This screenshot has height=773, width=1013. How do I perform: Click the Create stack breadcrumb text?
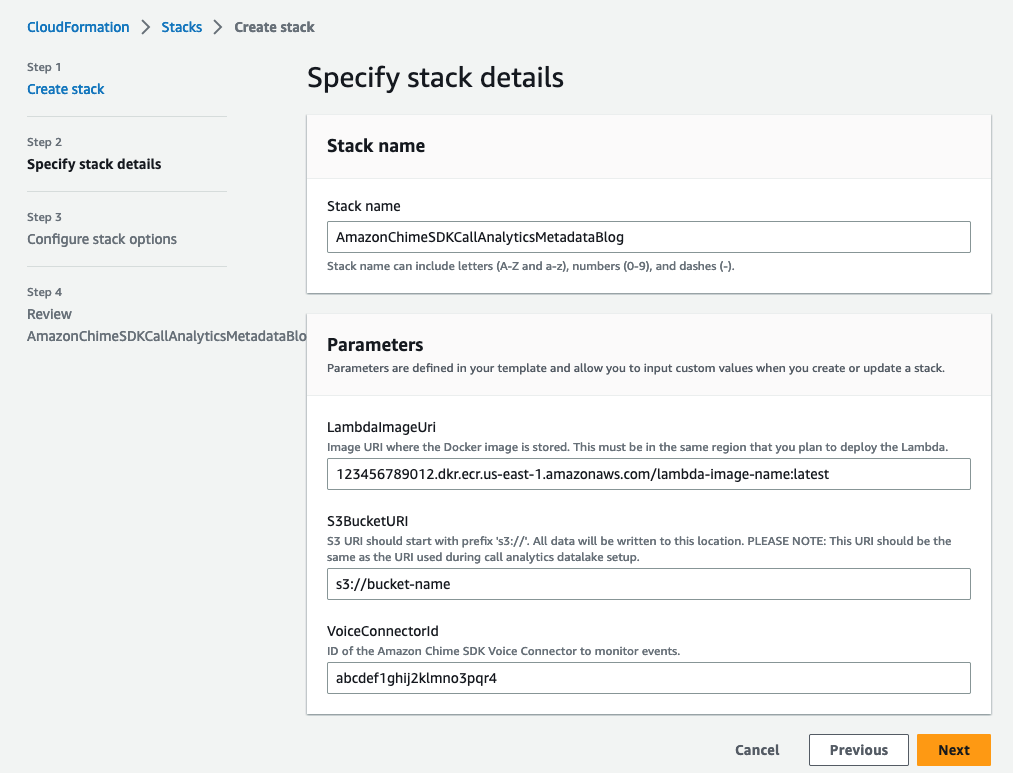(x=274, y=27)
